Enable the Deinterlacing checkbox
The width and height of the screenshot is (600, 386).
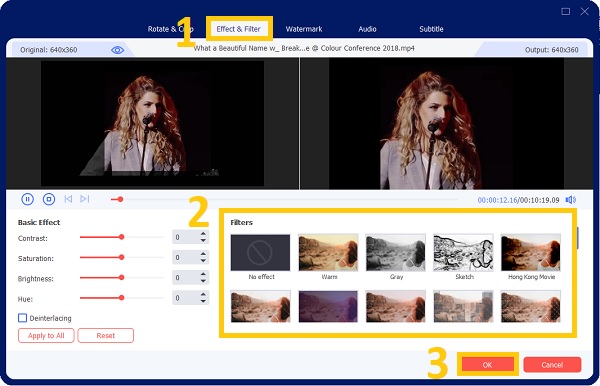pyautogui.click(x=23, y=318)
